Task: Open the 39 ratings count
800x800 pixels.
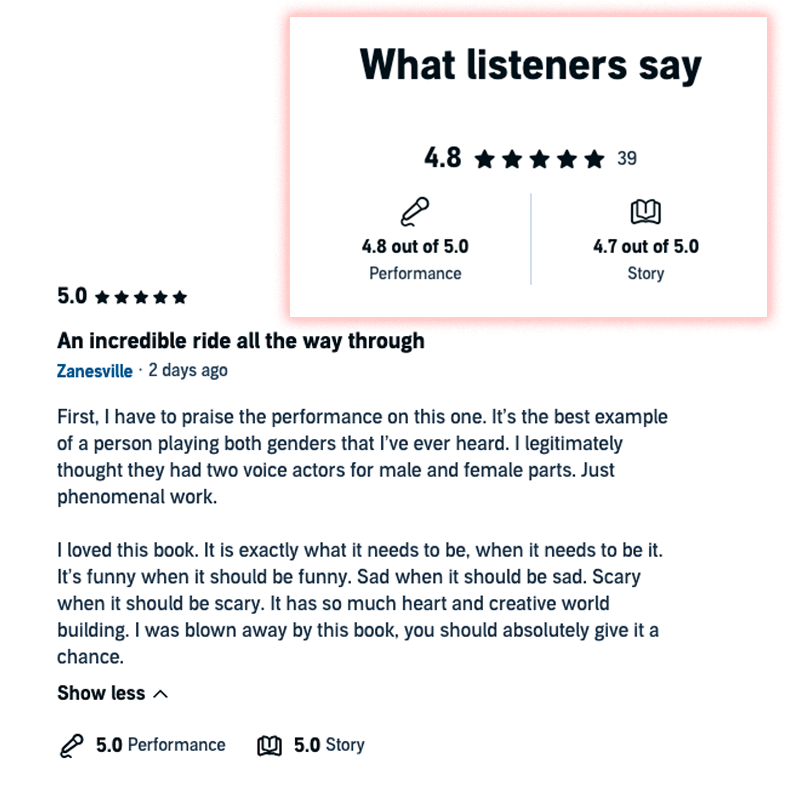Action: tap(627, 158)
